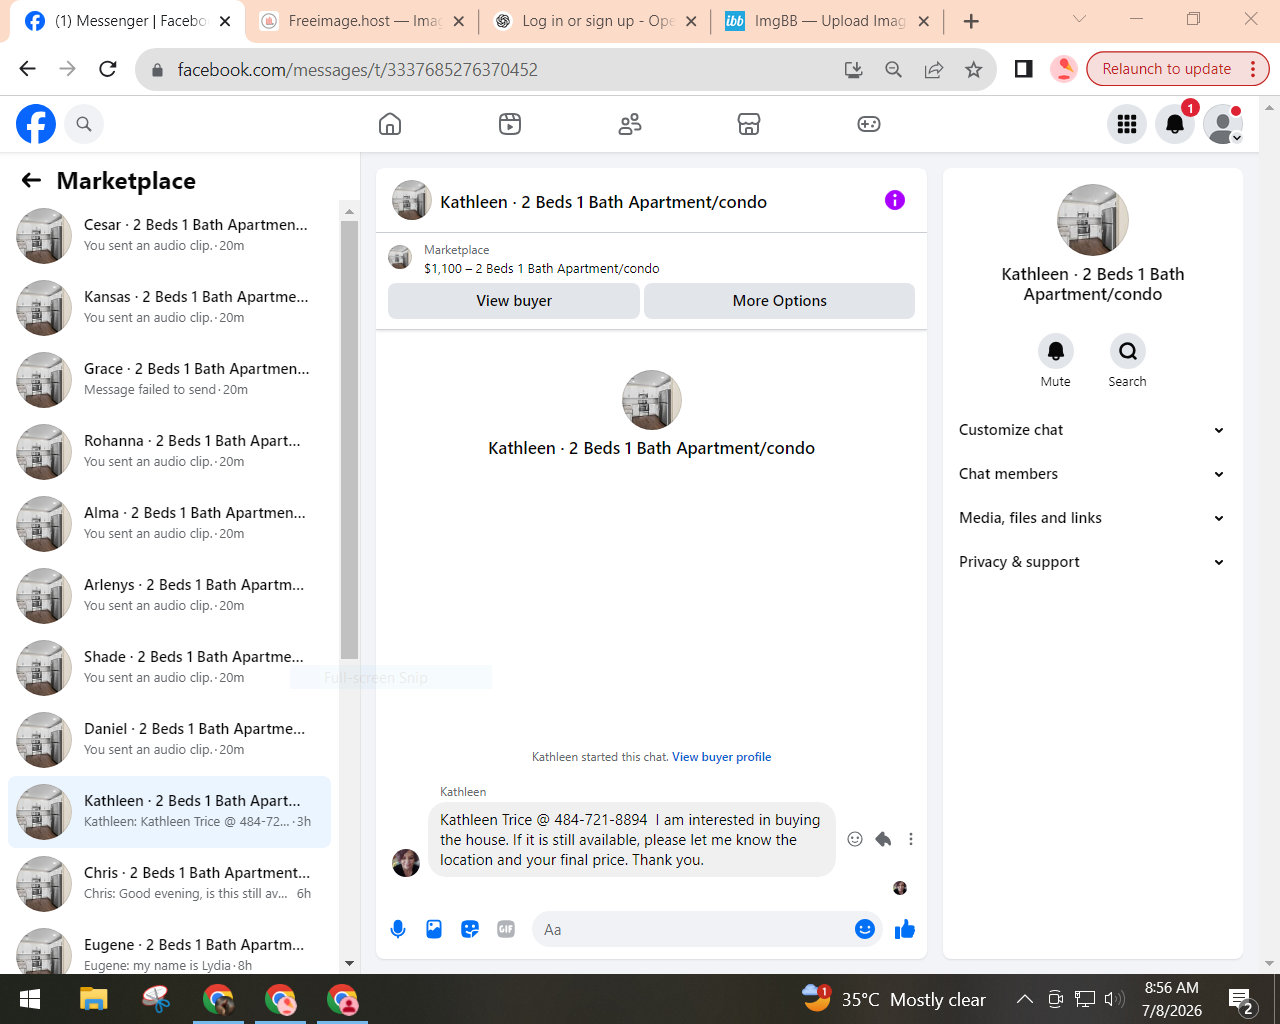Open Arlenys conversation
Image resolution: width=1280 pixels, height=1024 pixels.
[x=169, y=596]
